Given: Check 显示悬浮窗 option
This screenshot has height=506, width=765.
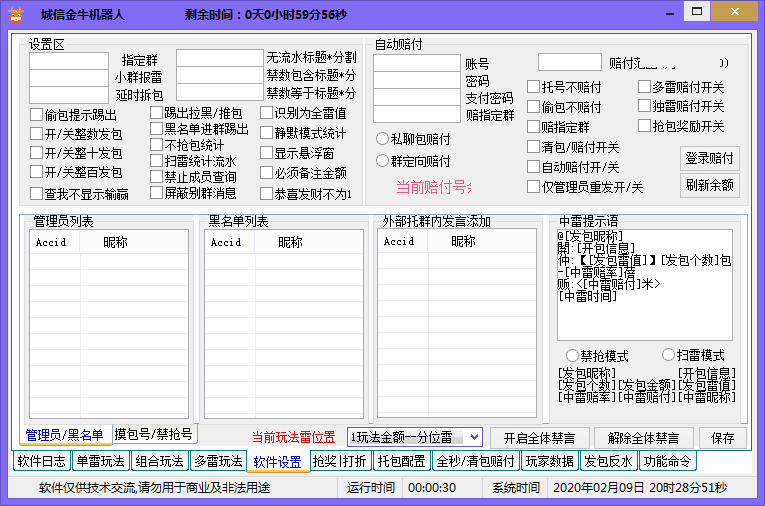Looking at the screenshot, I should pyautogui.click(x=266, y=153).
